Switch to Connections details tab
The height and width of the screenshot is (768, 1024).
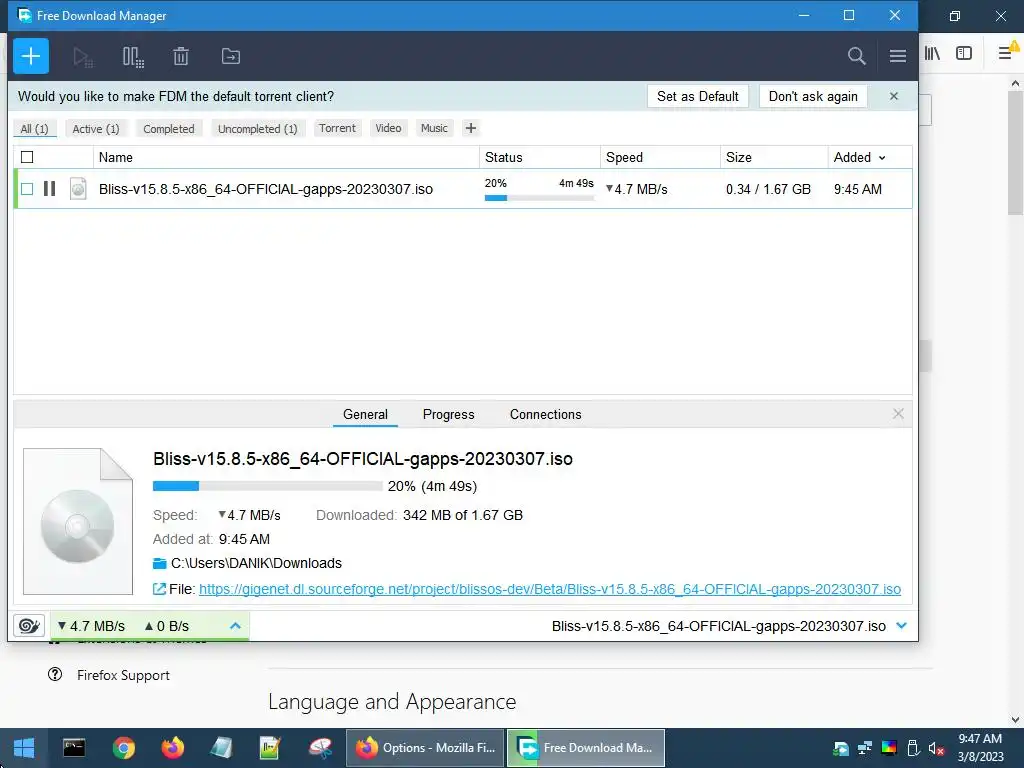pyautogui.click(x=545, y=414)
